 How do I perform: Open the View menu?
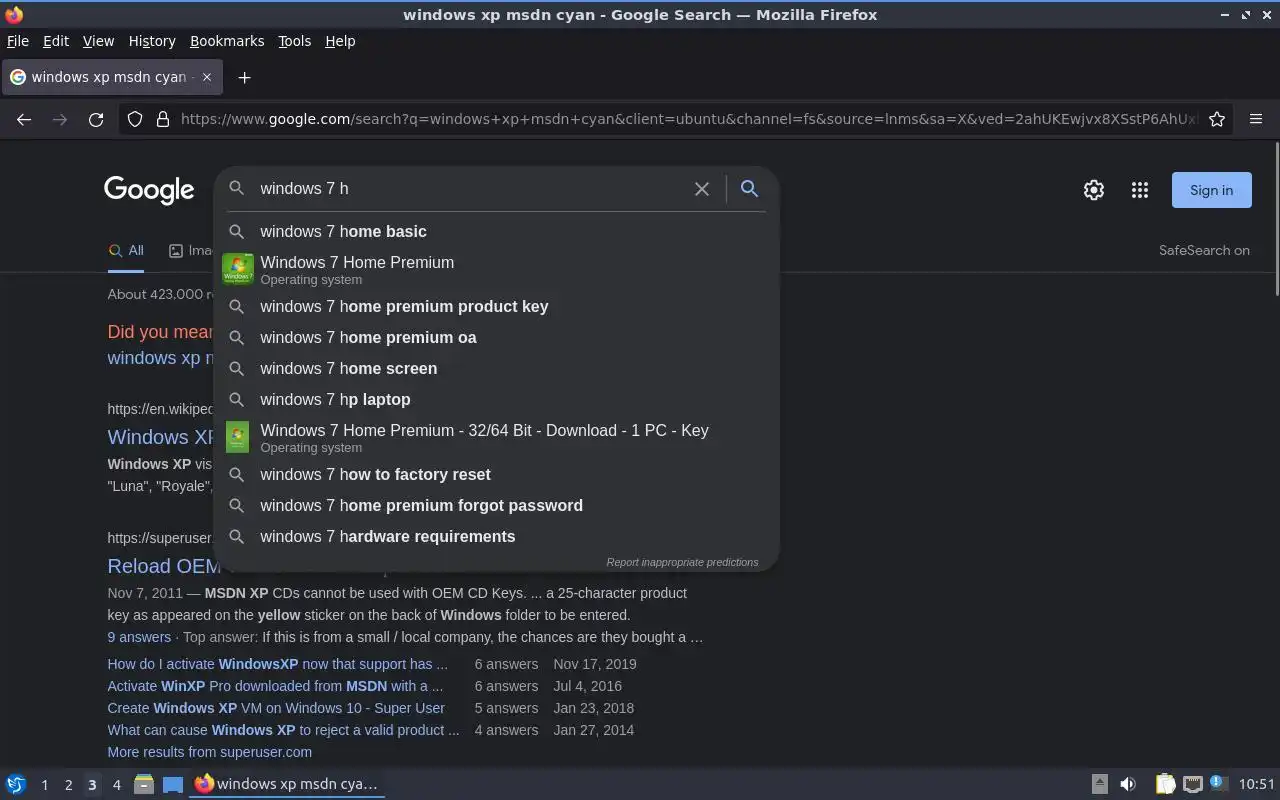98,41
